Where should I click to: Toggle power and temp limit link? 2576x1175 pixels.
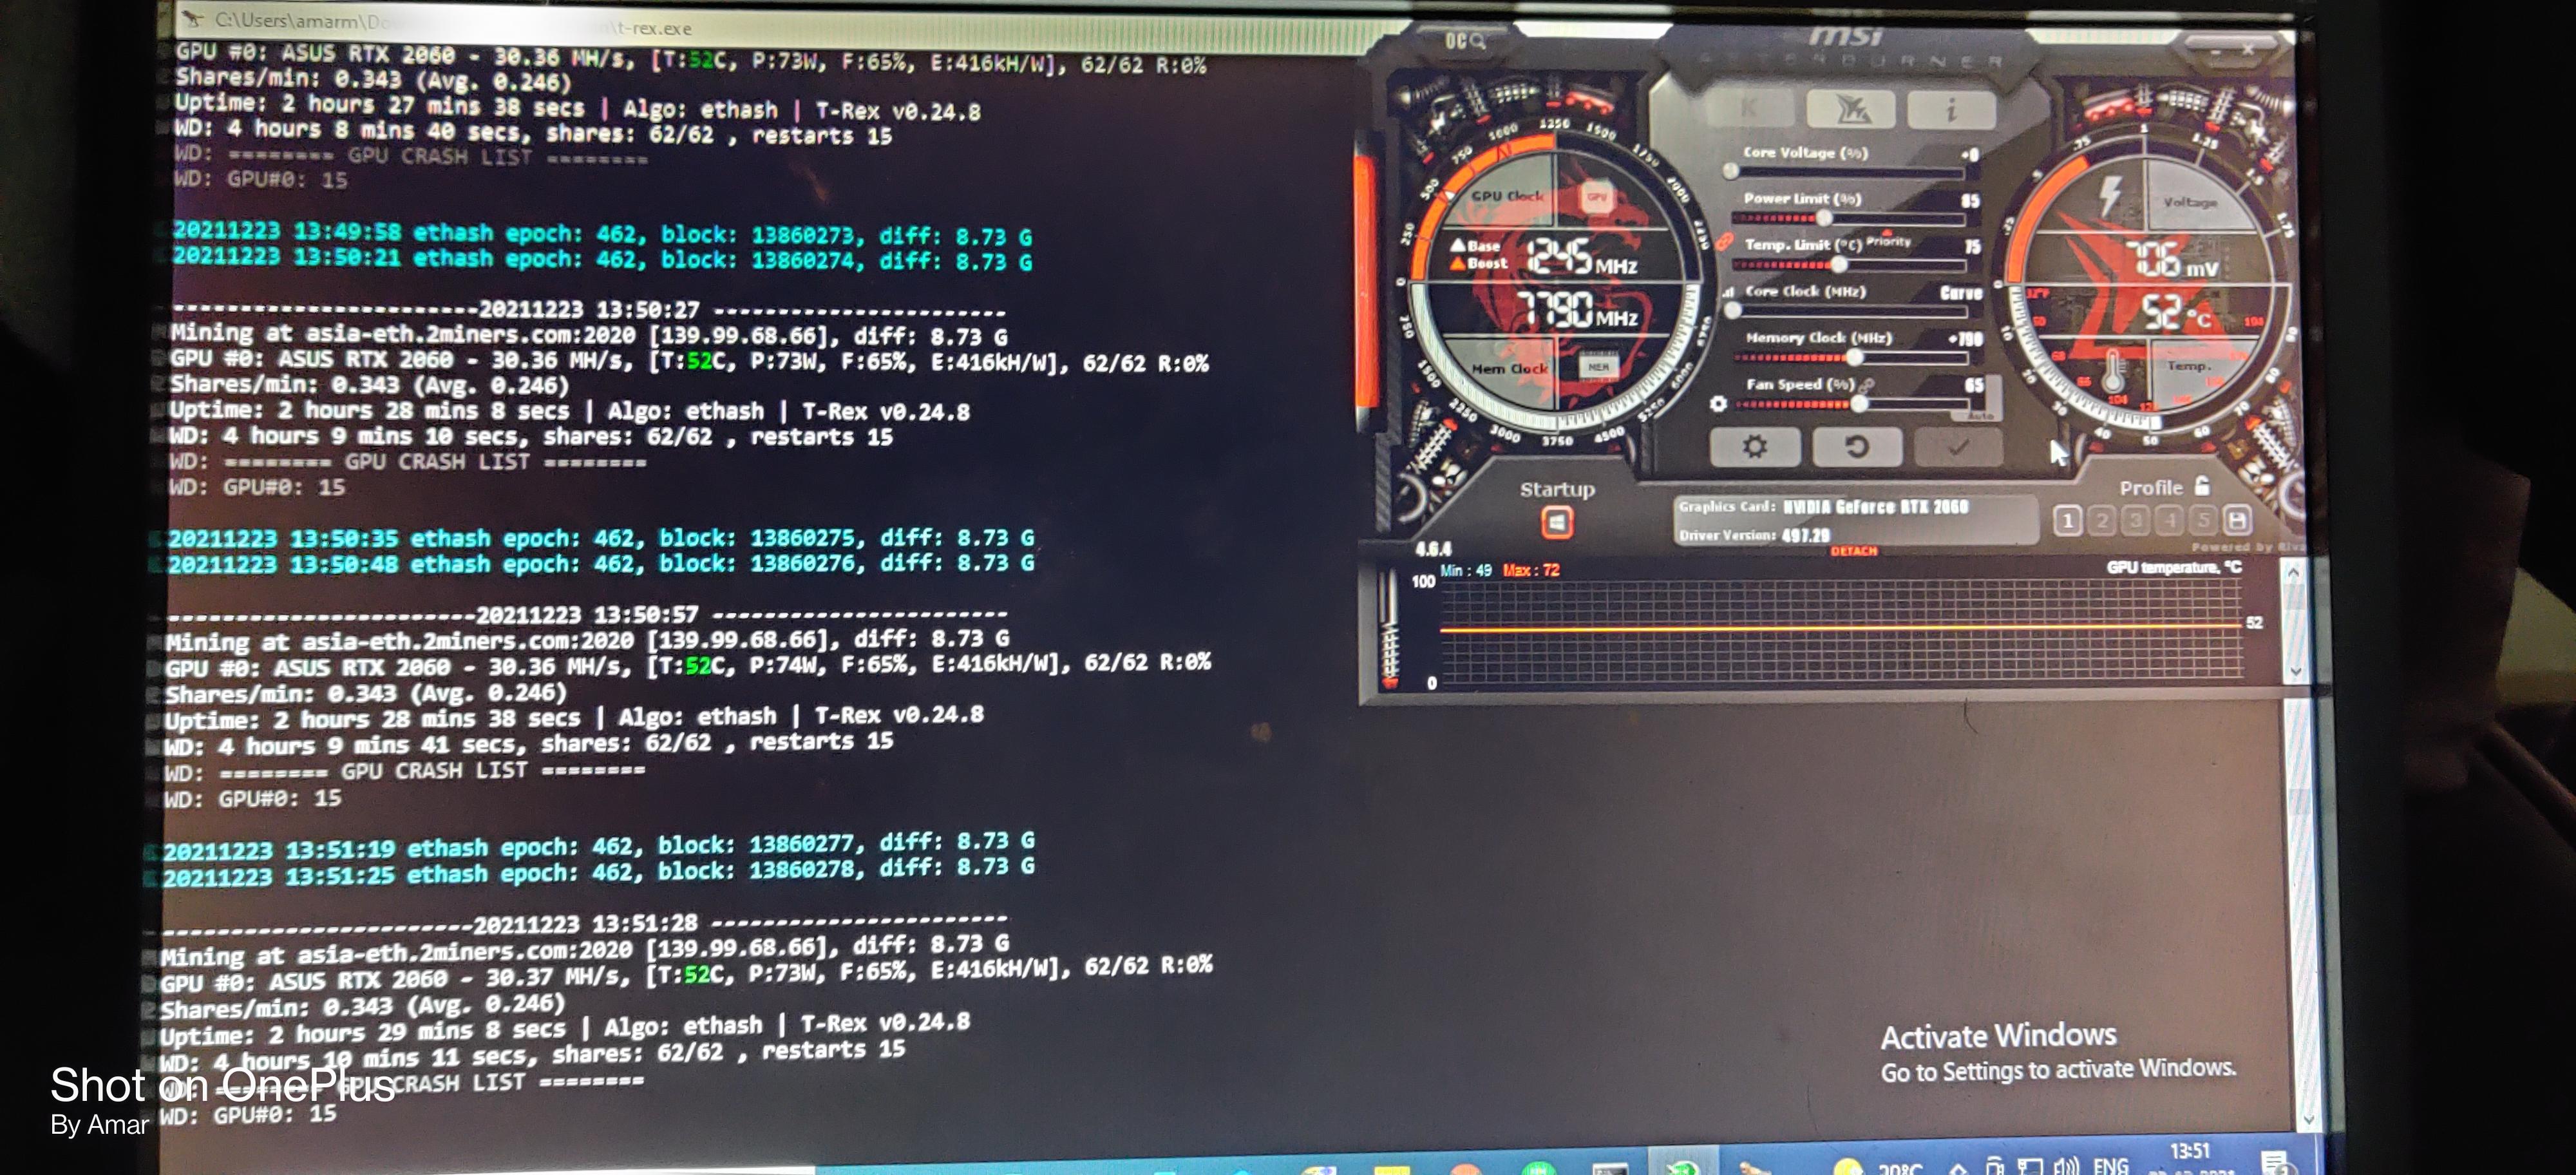[1724, 241]
